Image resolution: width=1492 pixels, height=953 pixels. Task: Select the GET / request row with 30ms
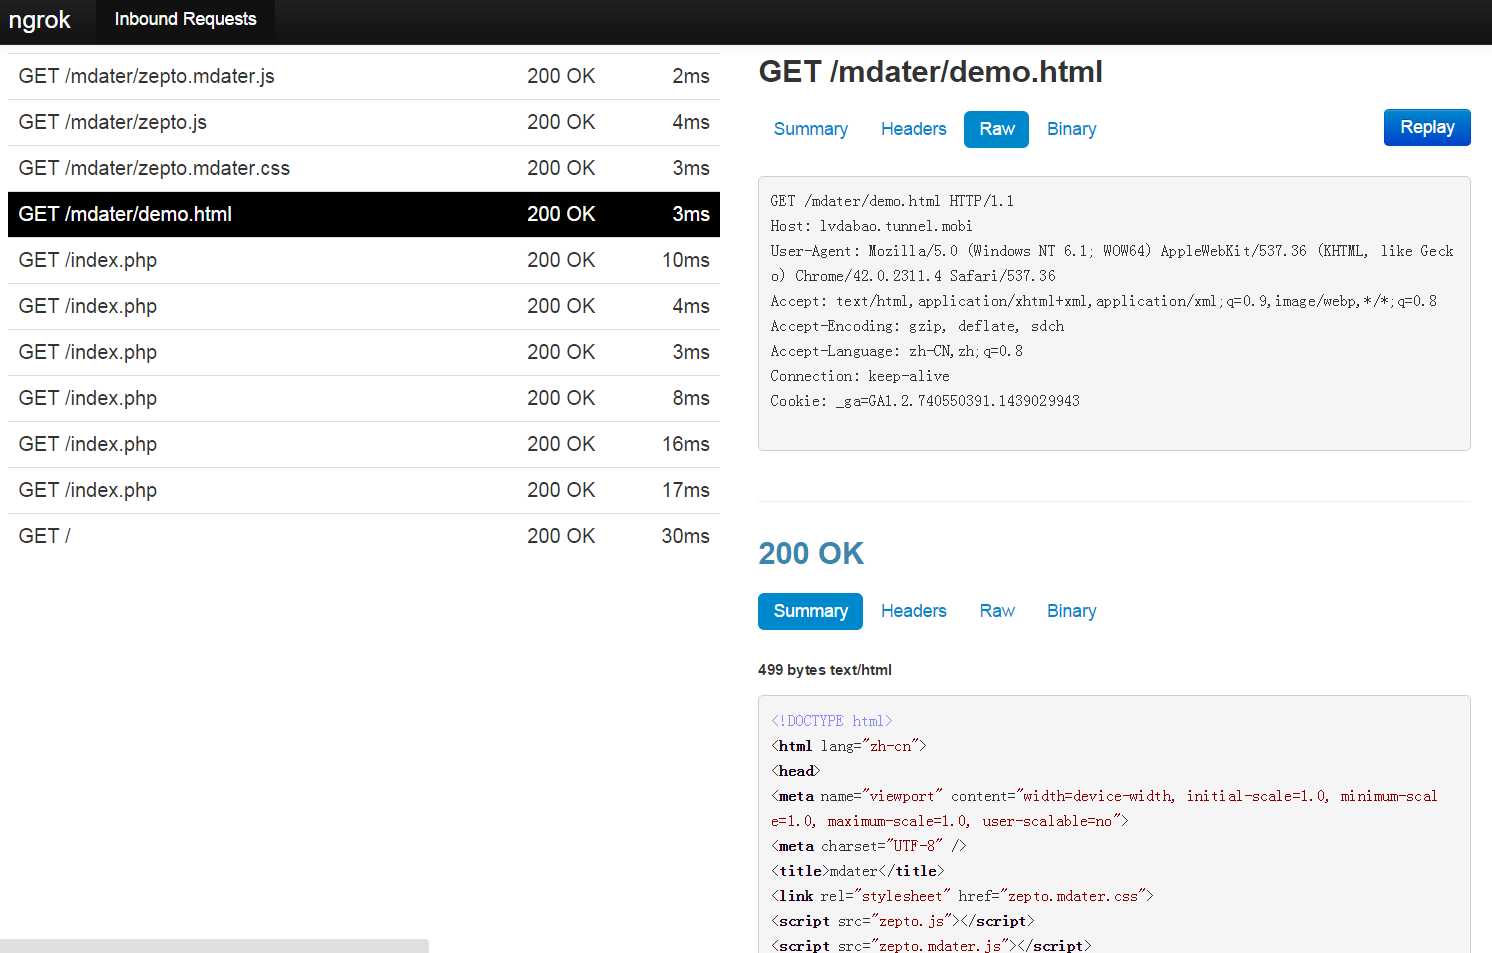pos(364,536)
